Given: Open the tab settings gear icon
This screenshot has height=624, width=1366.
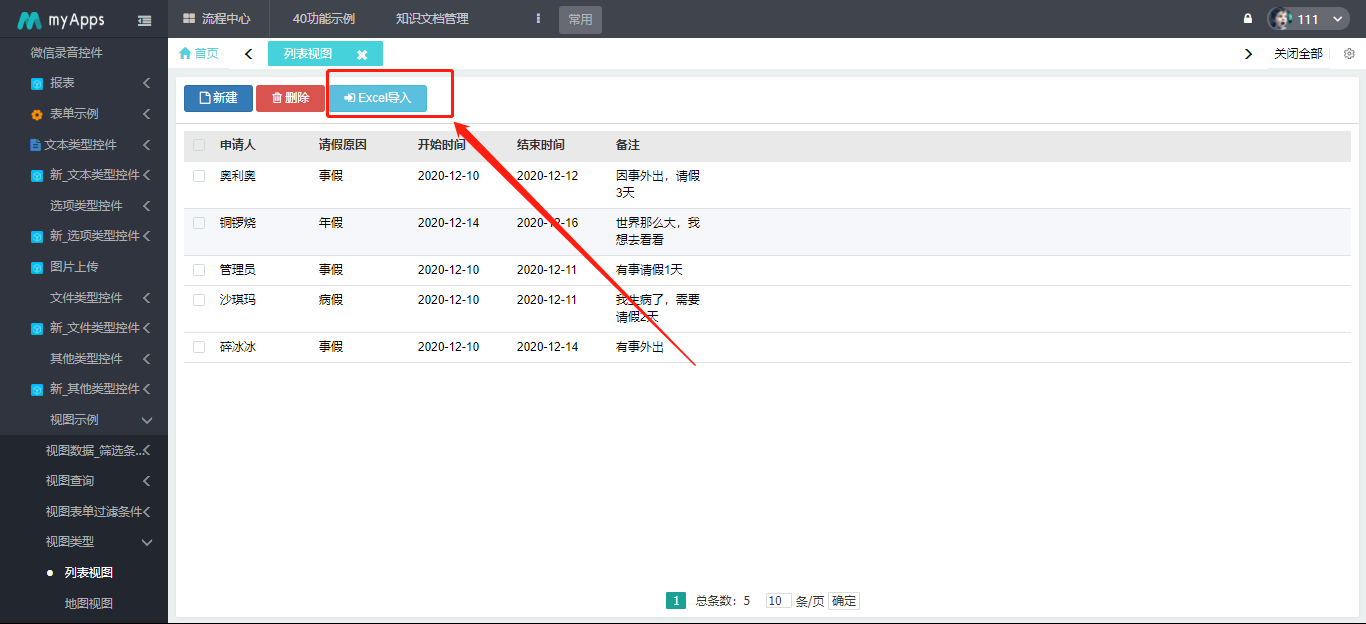Looking at the screenshot, I should click(1349, 54).
